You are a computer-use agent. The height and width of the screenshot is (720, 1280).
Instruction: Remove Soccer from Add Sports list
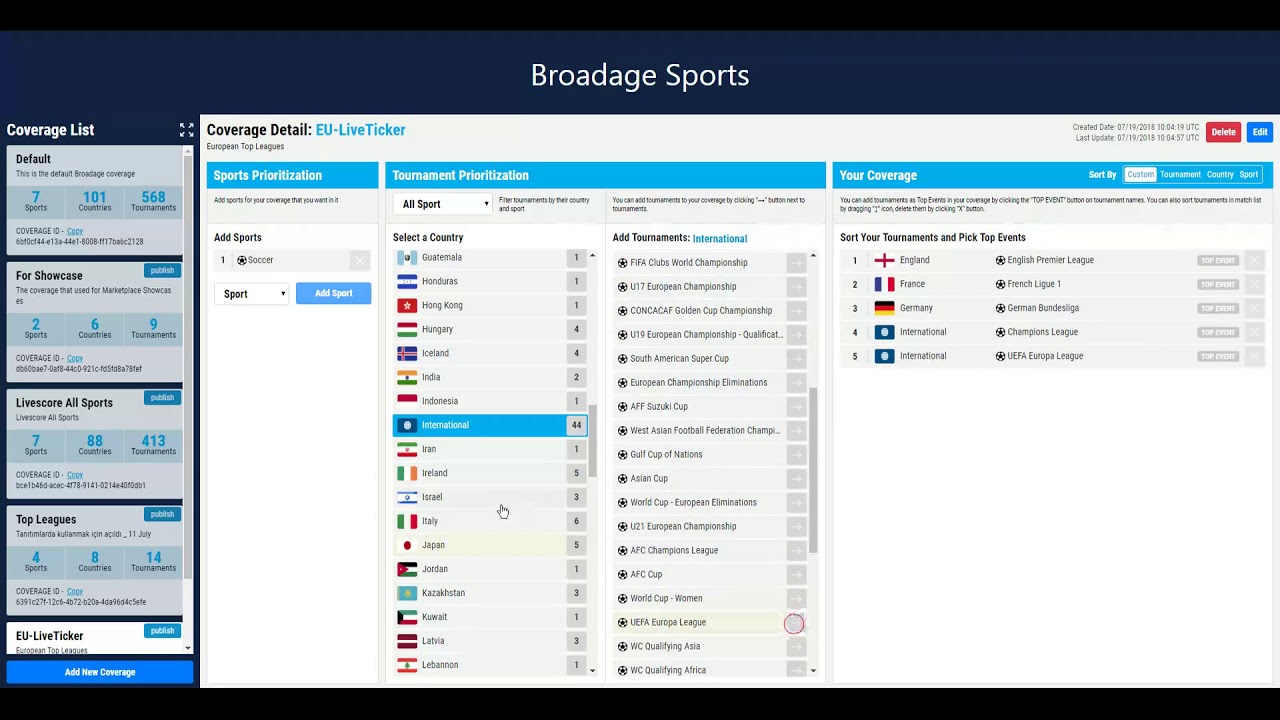(360, 260)
